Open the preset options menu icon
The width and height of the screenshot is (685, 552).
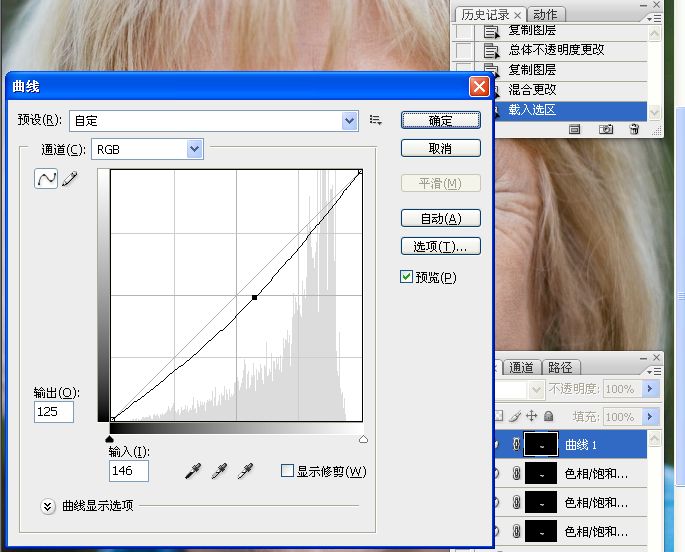pos(375,120)
